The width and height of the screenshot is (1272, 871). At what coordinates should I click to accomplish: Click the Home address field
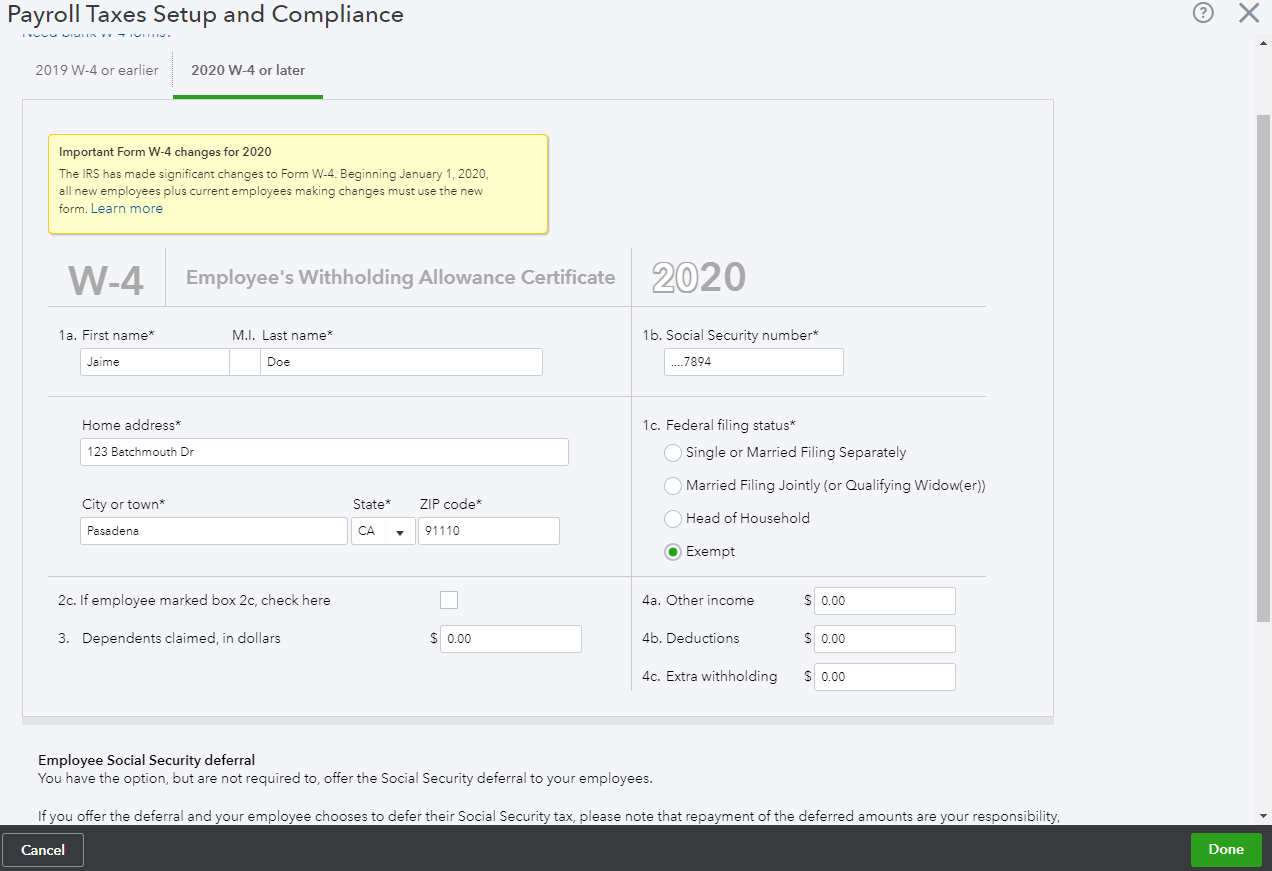tap(324, 452)
